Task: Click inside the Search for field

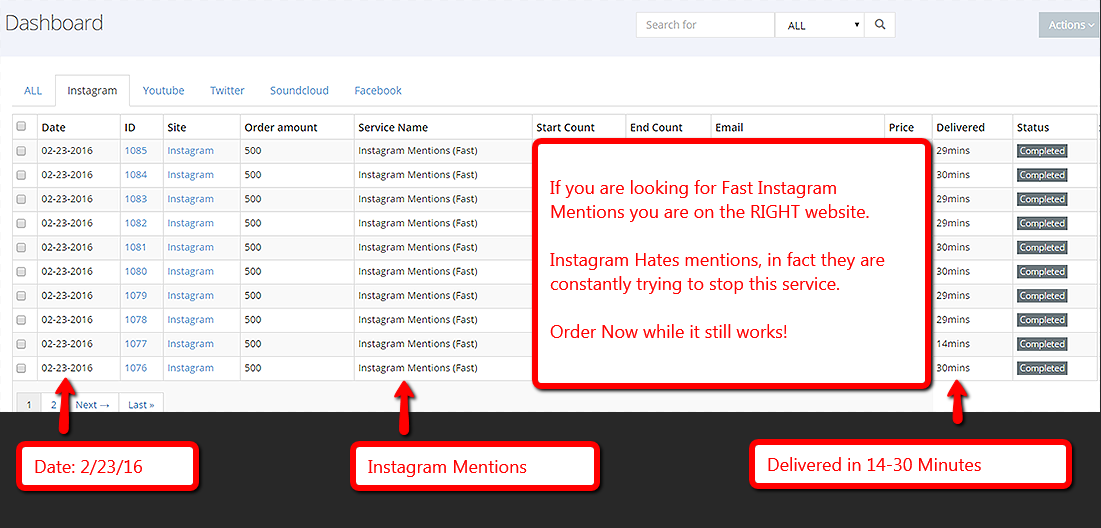Action: coord(705,25)
